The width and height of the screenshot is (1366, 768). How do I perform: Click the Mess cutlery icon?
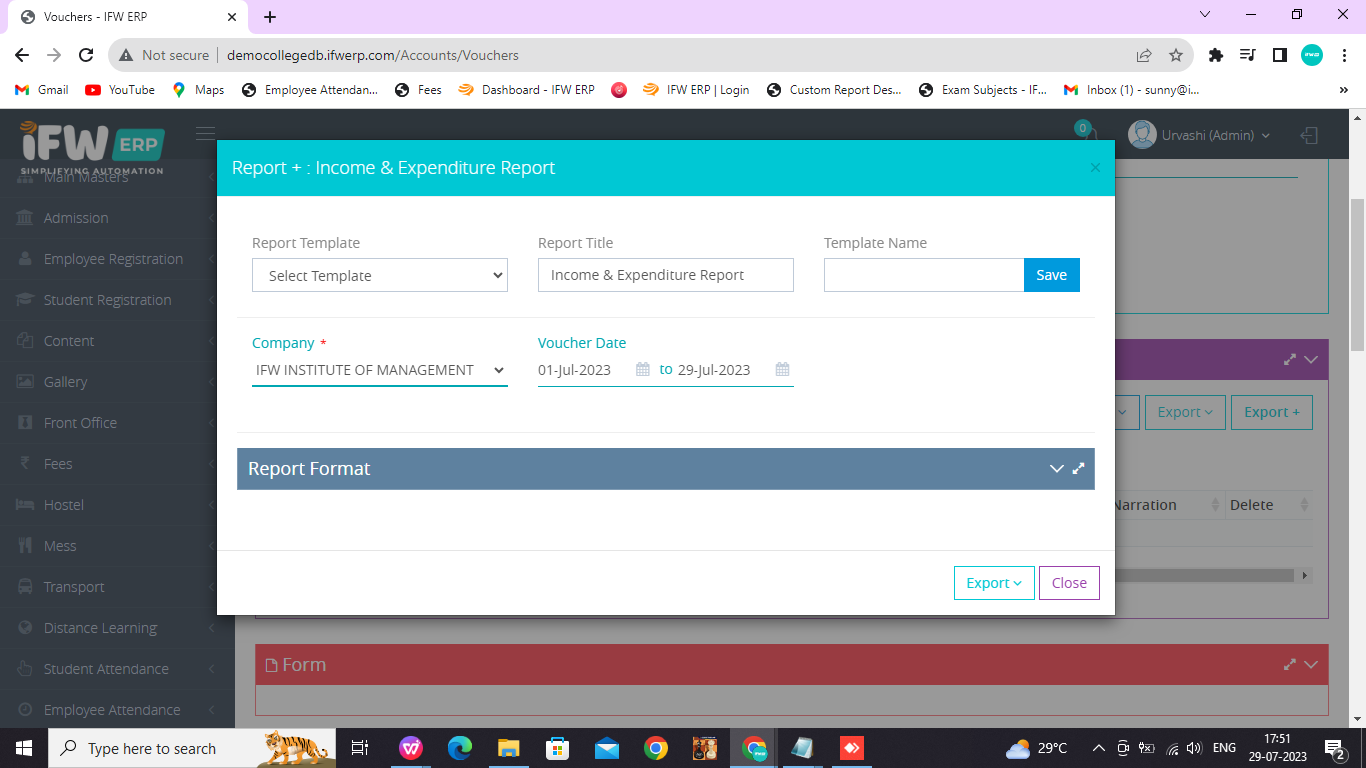[25, 546]
